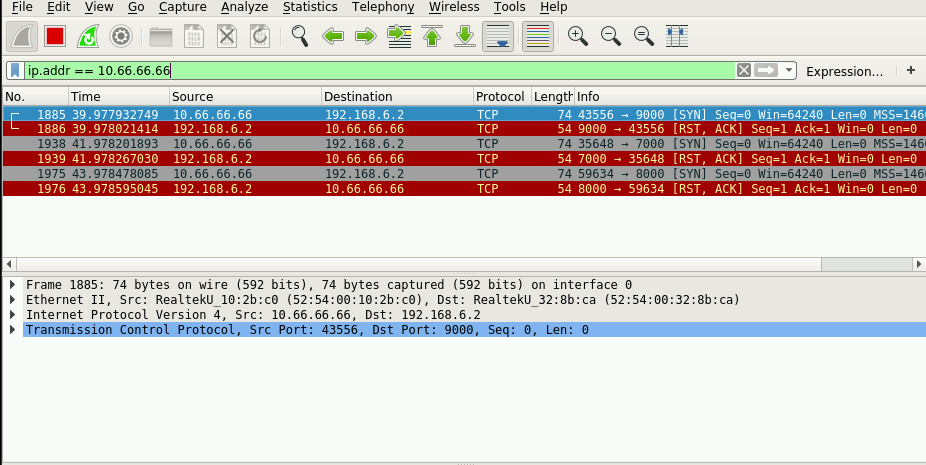Jump to the first packet

pyautogui.click(x=432, y=37)
